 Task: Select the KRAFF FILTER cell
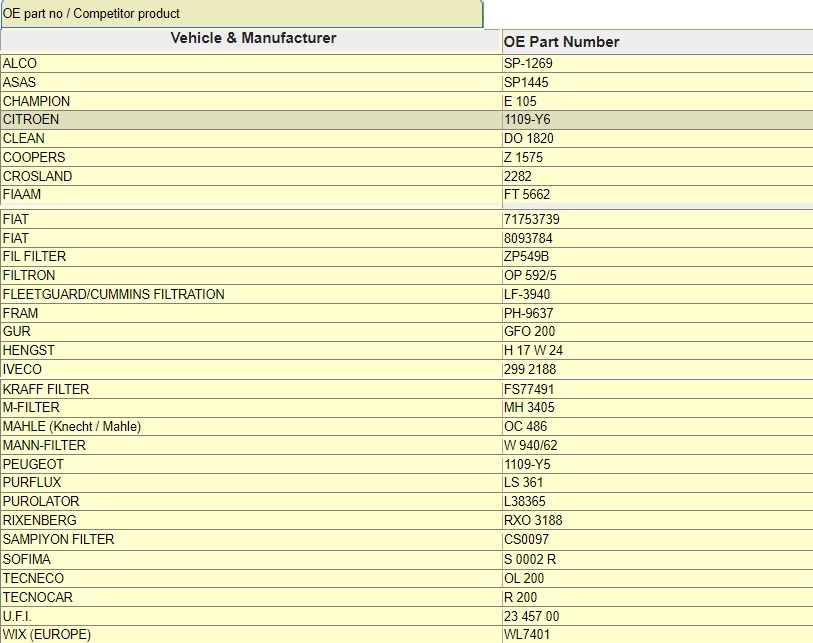pyautogui.click(x=251, y=389)
